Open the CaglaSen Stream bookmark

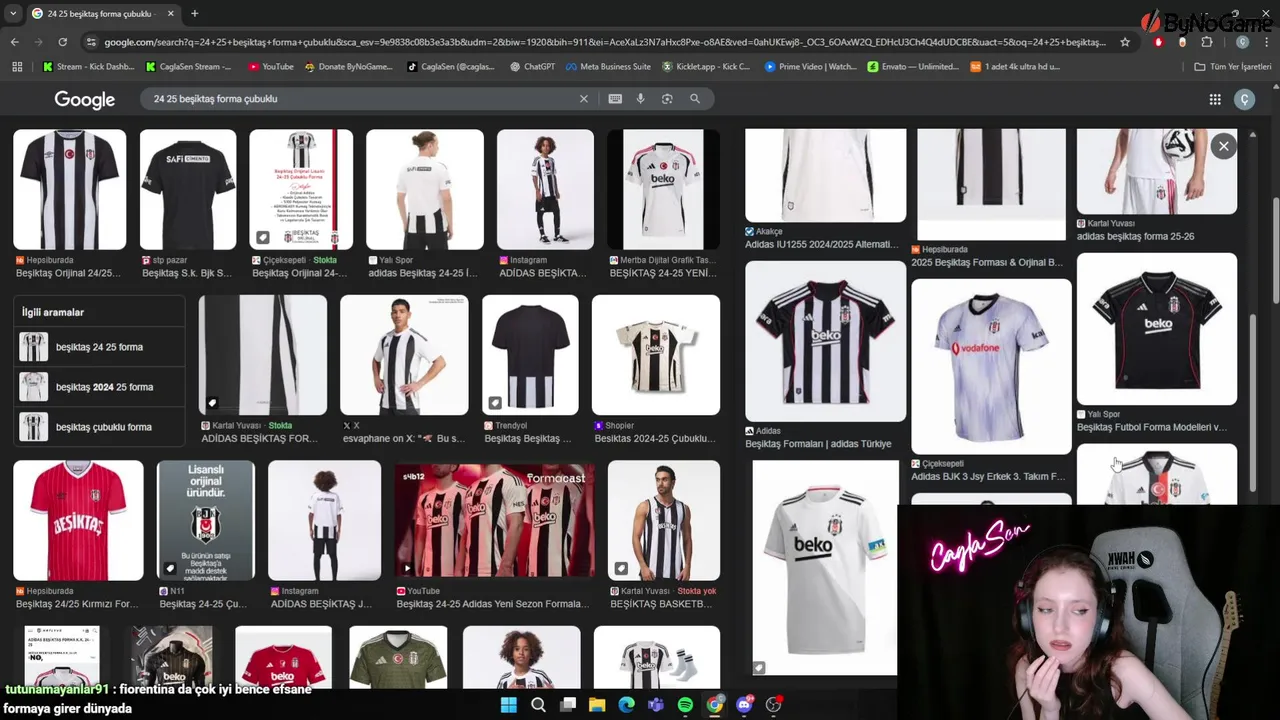pos(189,67)
